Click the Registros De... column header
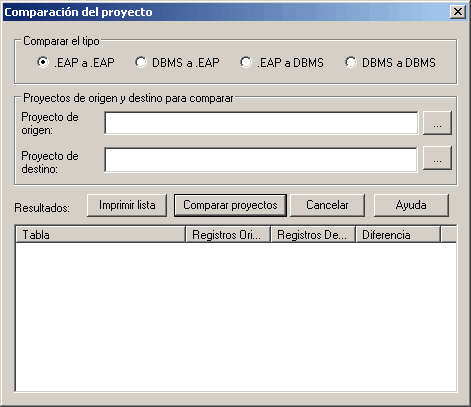The image size is (471, 407). 313,235
